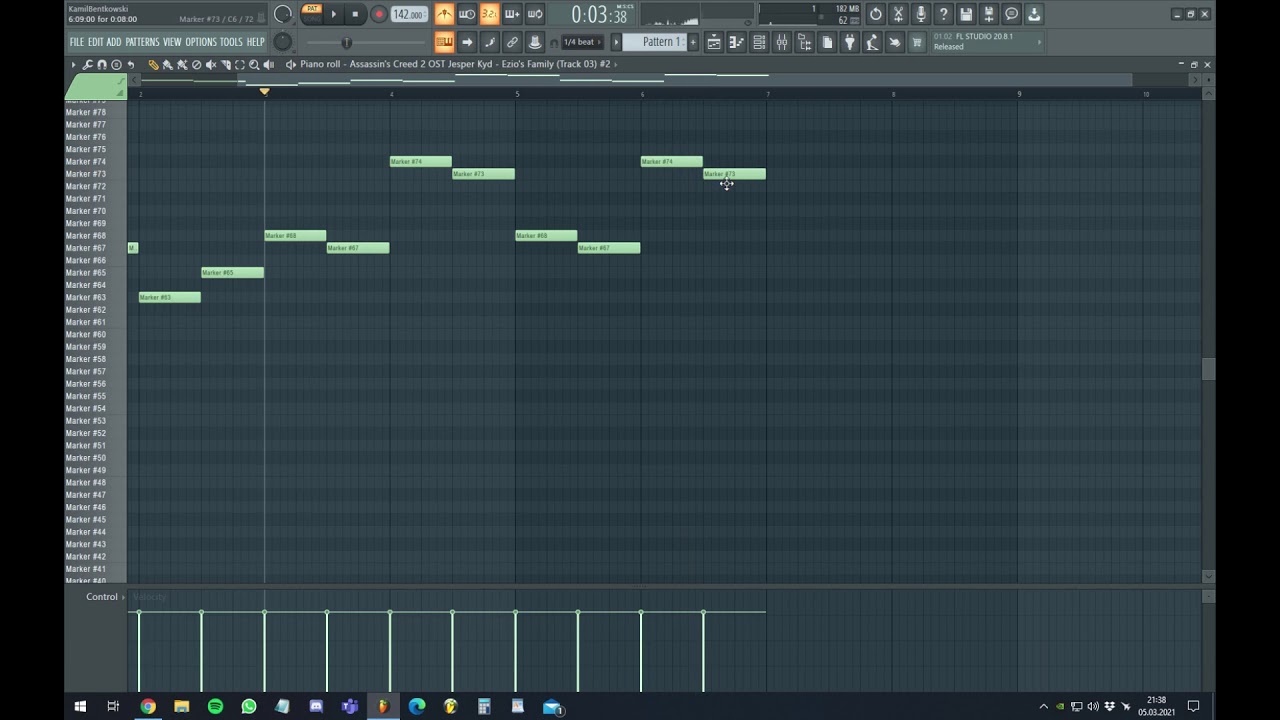Select the Draw pencil tool

(x=153, y=64)
